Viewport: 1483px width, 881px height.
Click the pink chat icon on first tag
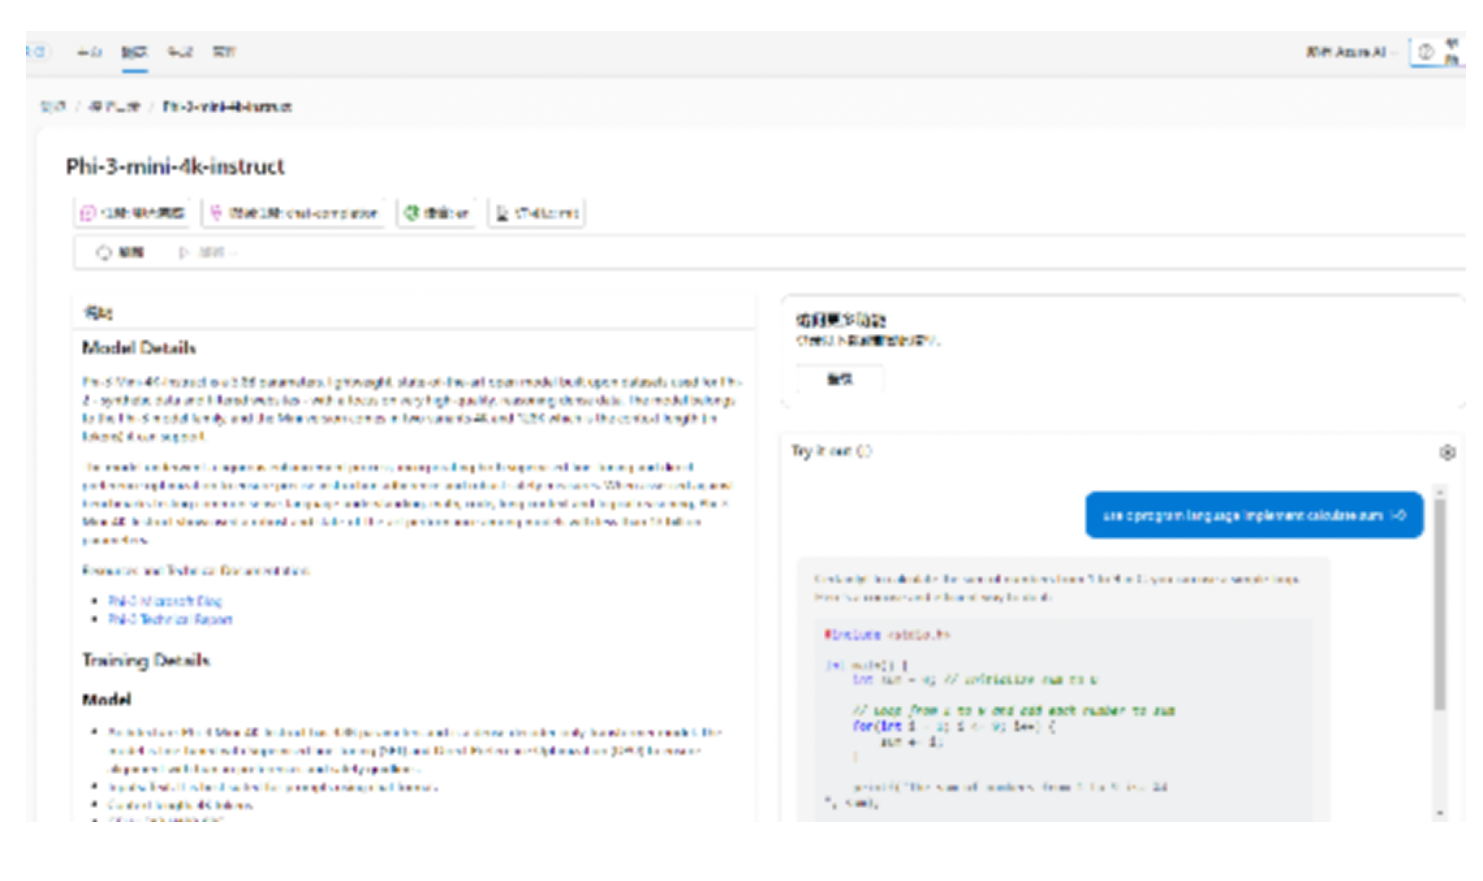tap(88, 213)
